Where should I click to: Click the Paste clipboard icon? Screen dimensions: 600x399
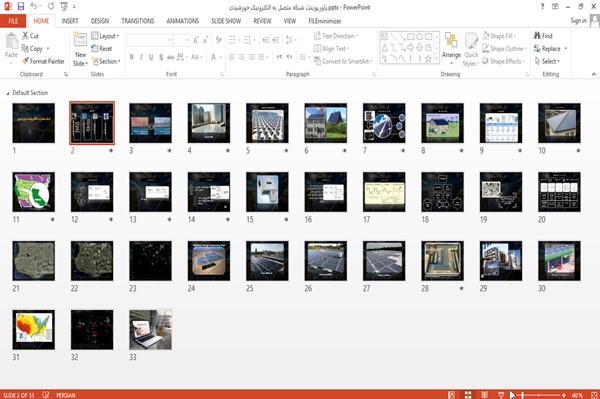coord(11,41)
